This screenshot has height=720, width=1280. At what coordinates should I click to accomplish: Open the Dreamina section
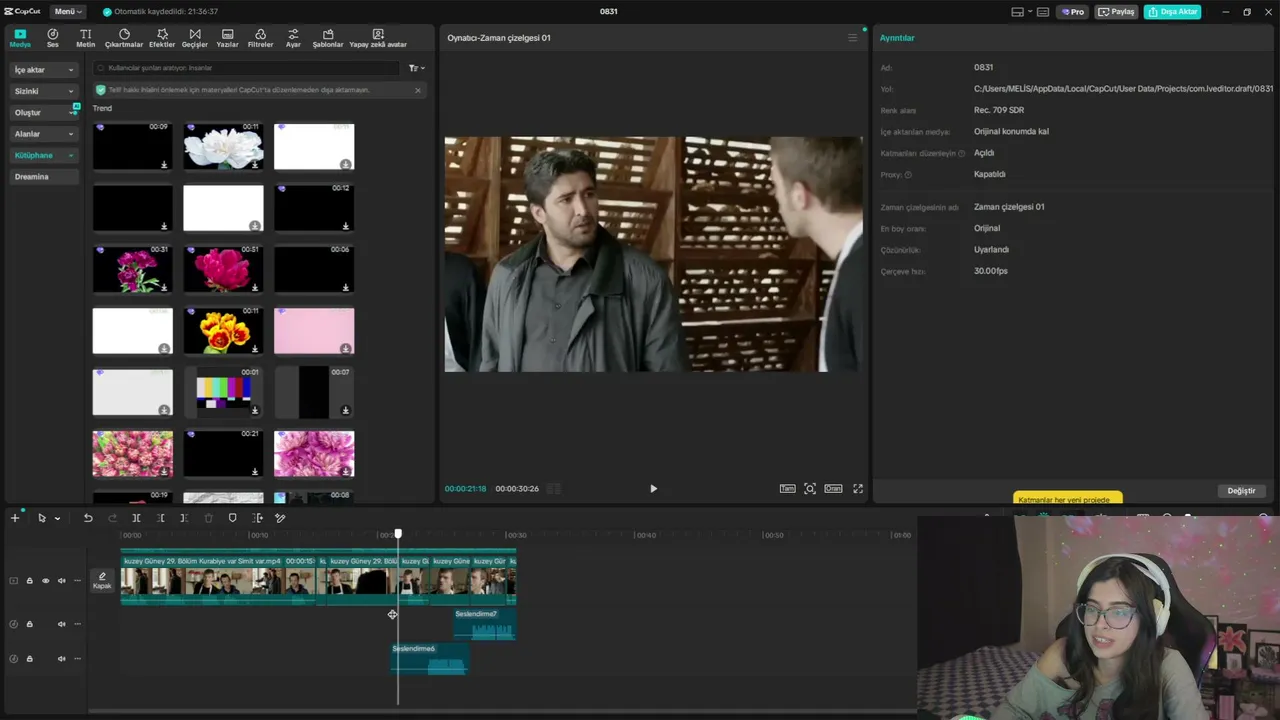[44, 177]
